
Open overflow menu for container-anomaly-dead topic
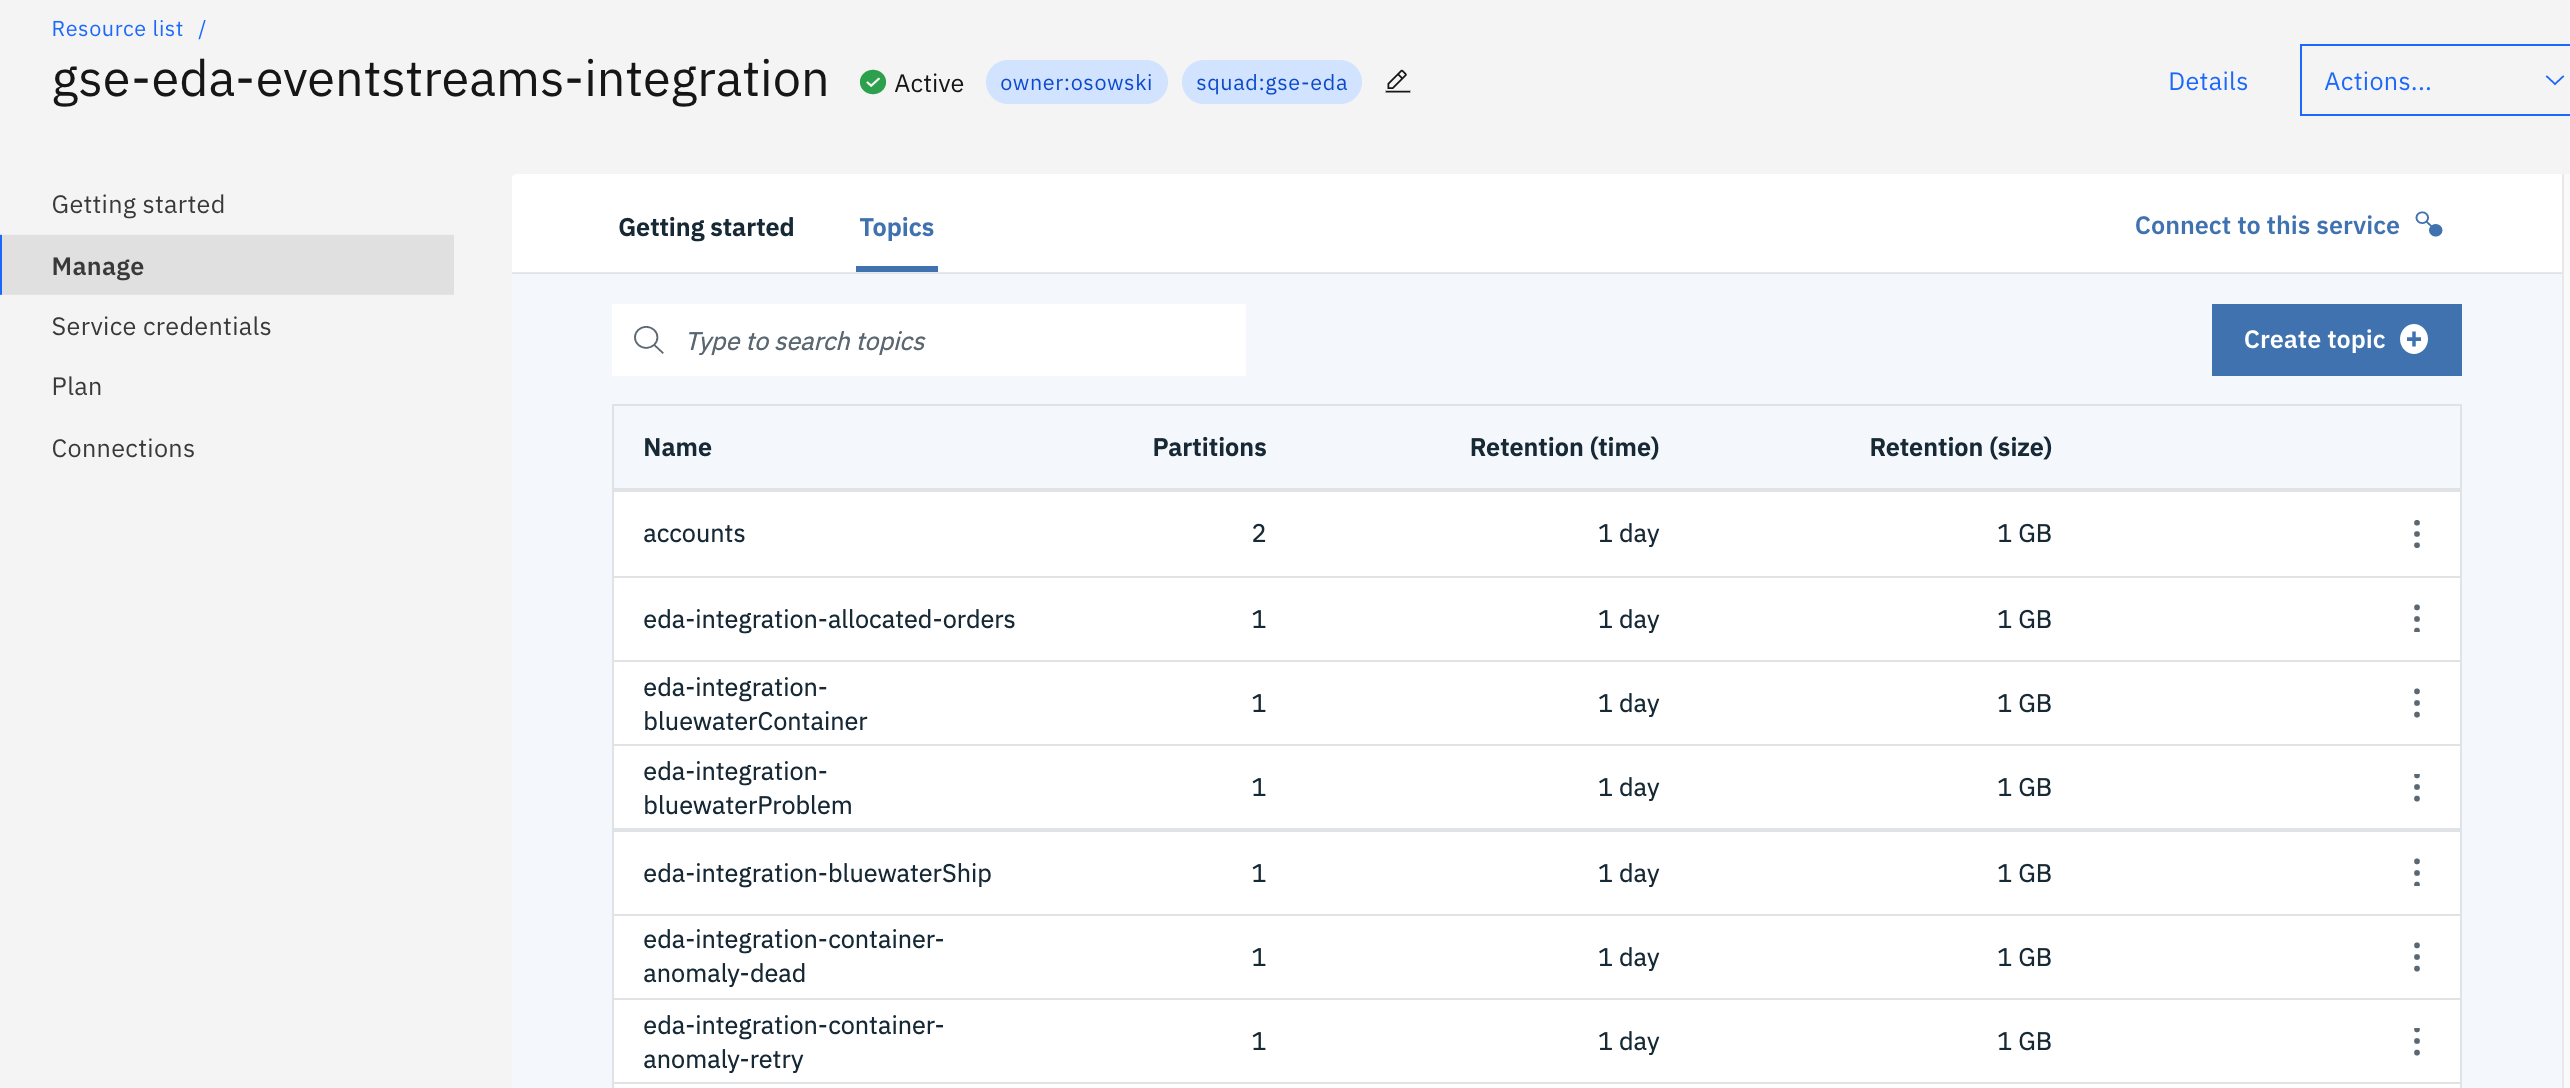2416,957
